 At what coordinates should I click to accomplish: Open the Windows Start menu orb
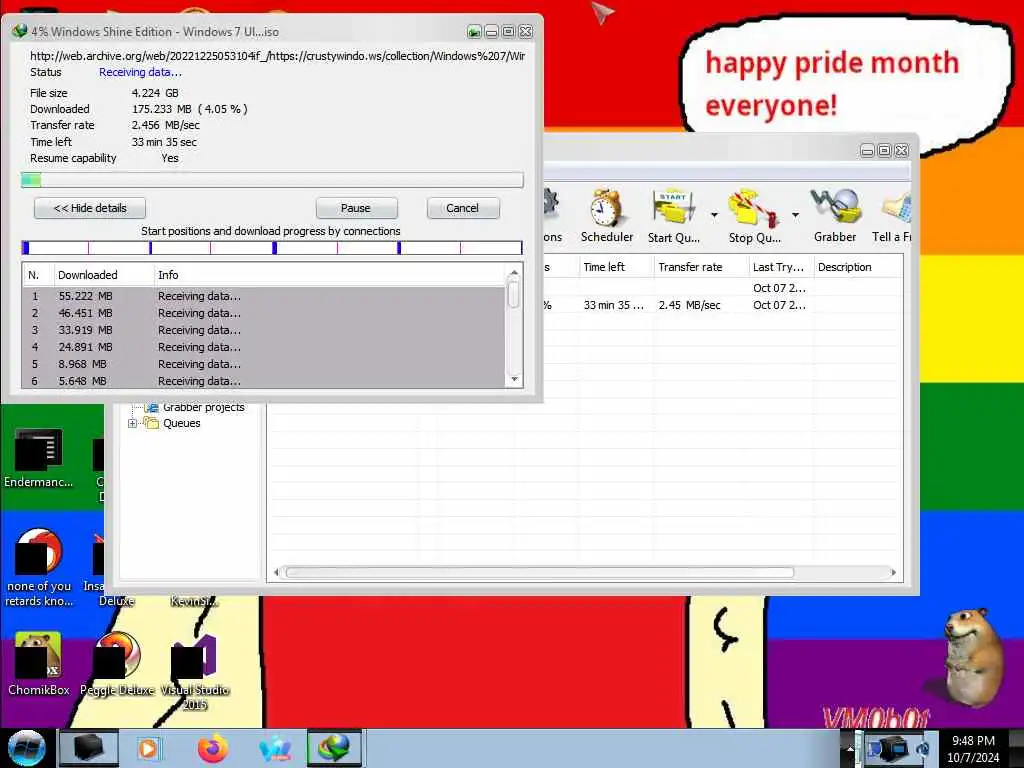26,748
